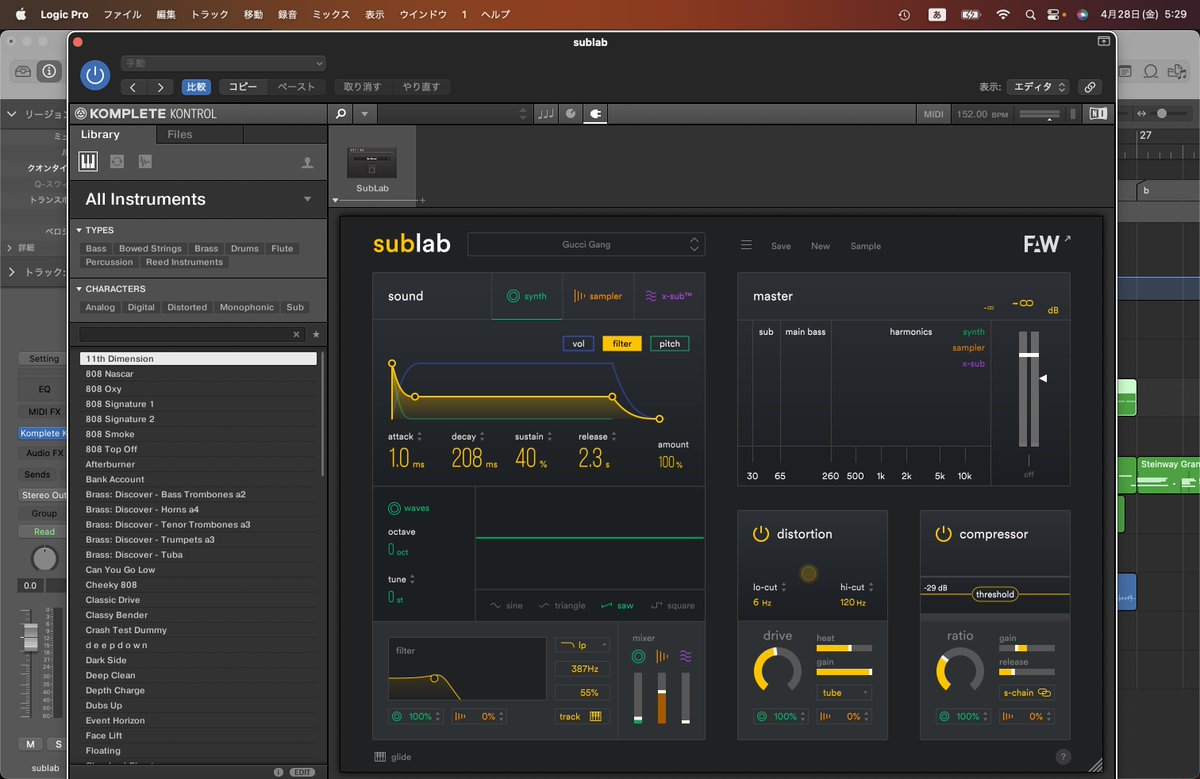Click the glide keyboard icon
Viewport: 1200px width, 779px height.
pyautogui.click(x=379, y=757)
